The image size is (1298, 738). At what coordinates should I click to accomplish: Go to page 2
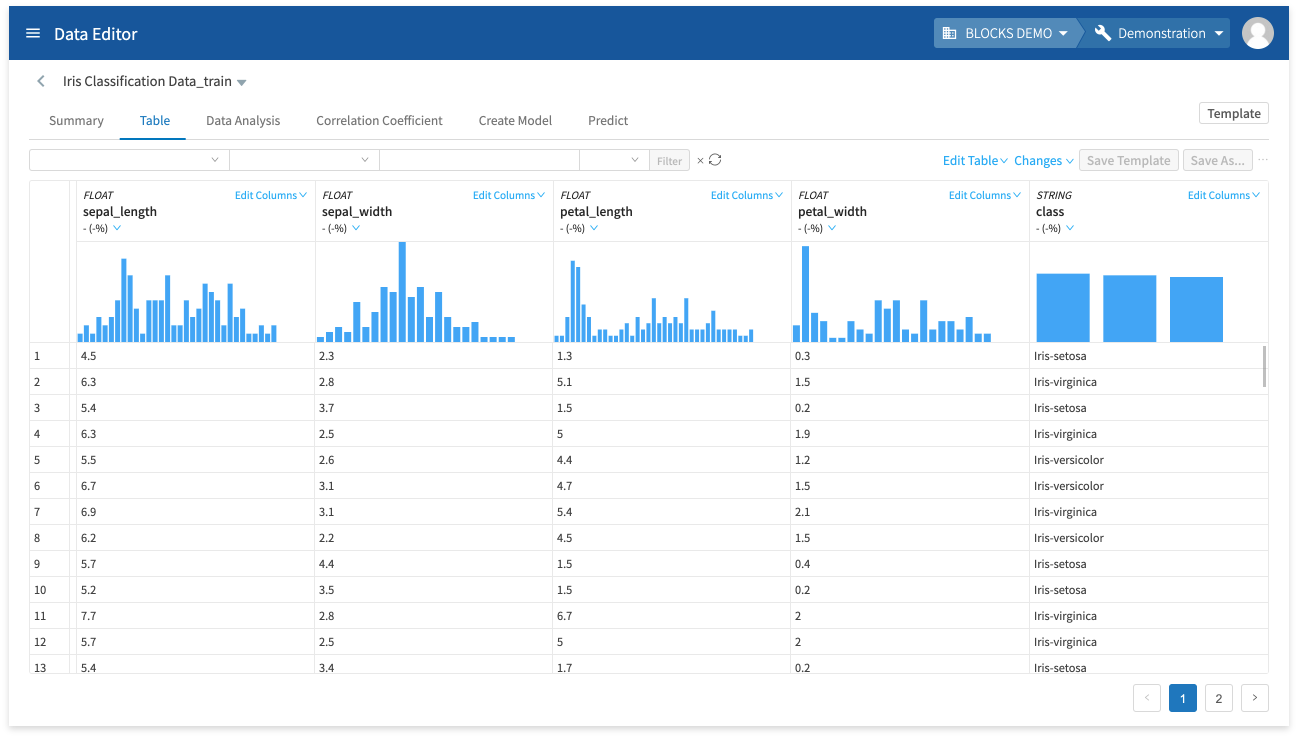(1218, 698)
